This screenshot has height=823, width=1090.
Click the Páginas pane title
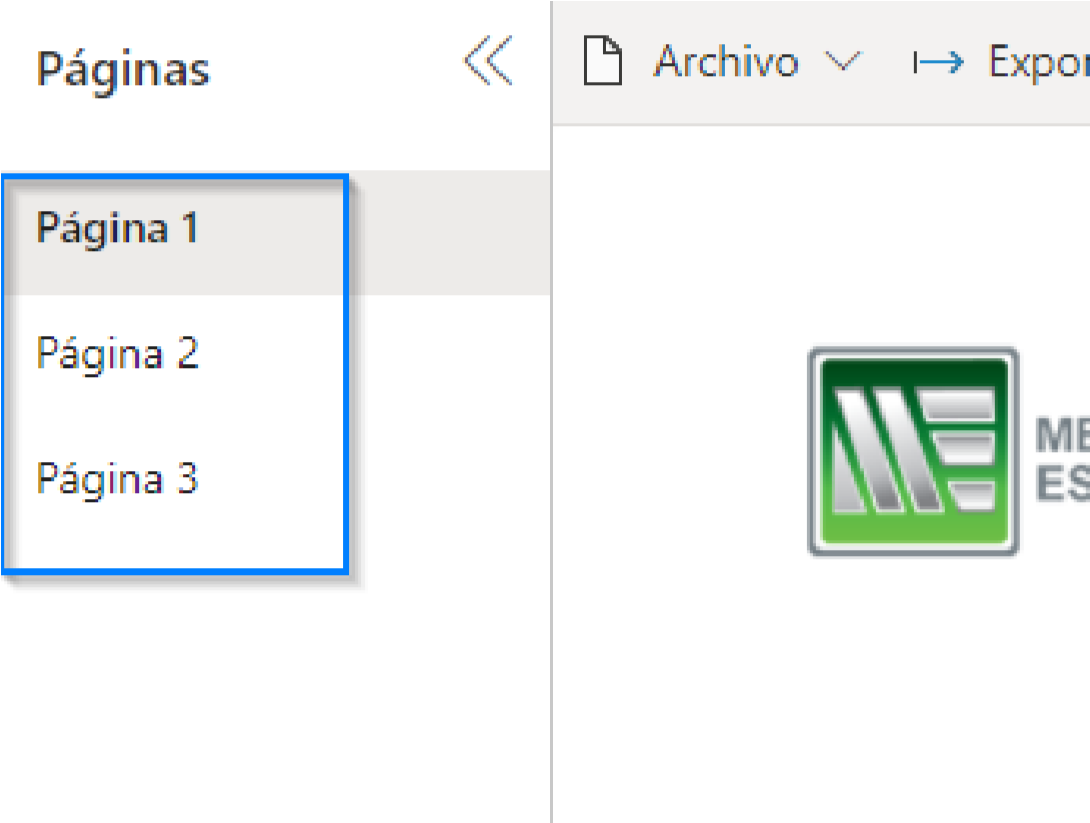(122, 70)
